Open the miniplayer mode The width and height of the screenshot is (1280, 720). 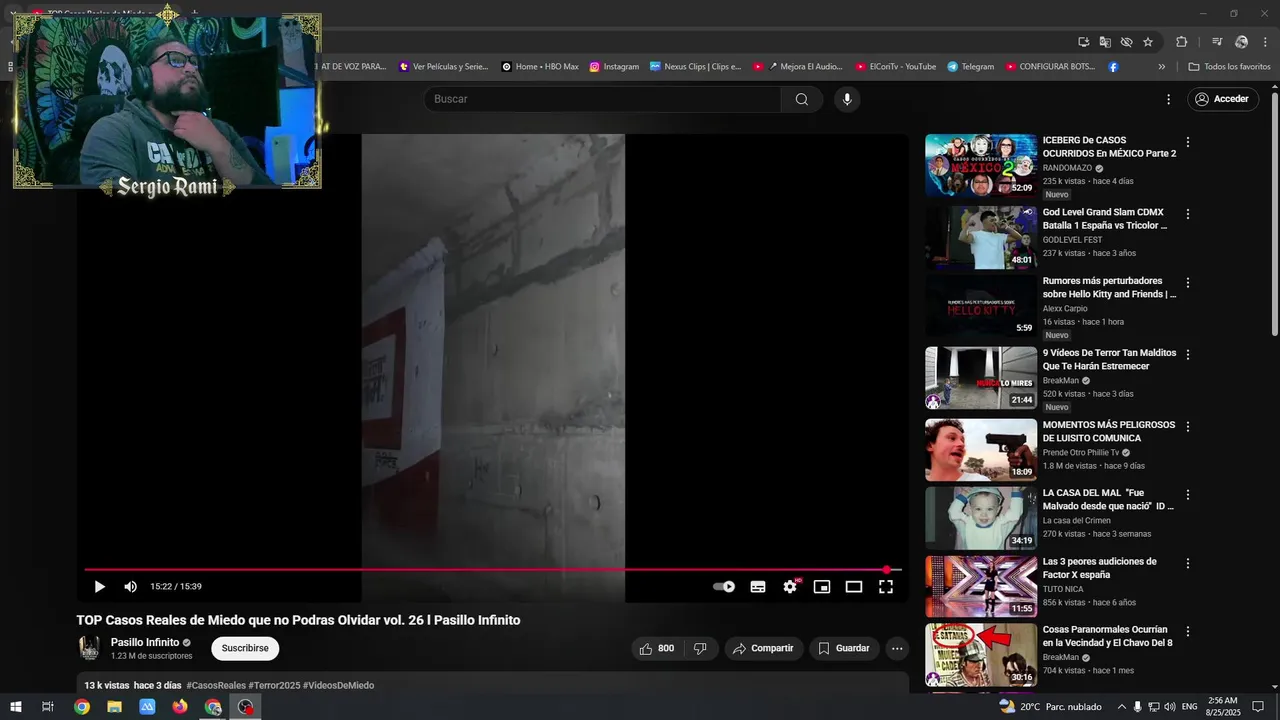pyautogui.click(x=822, y=587)
